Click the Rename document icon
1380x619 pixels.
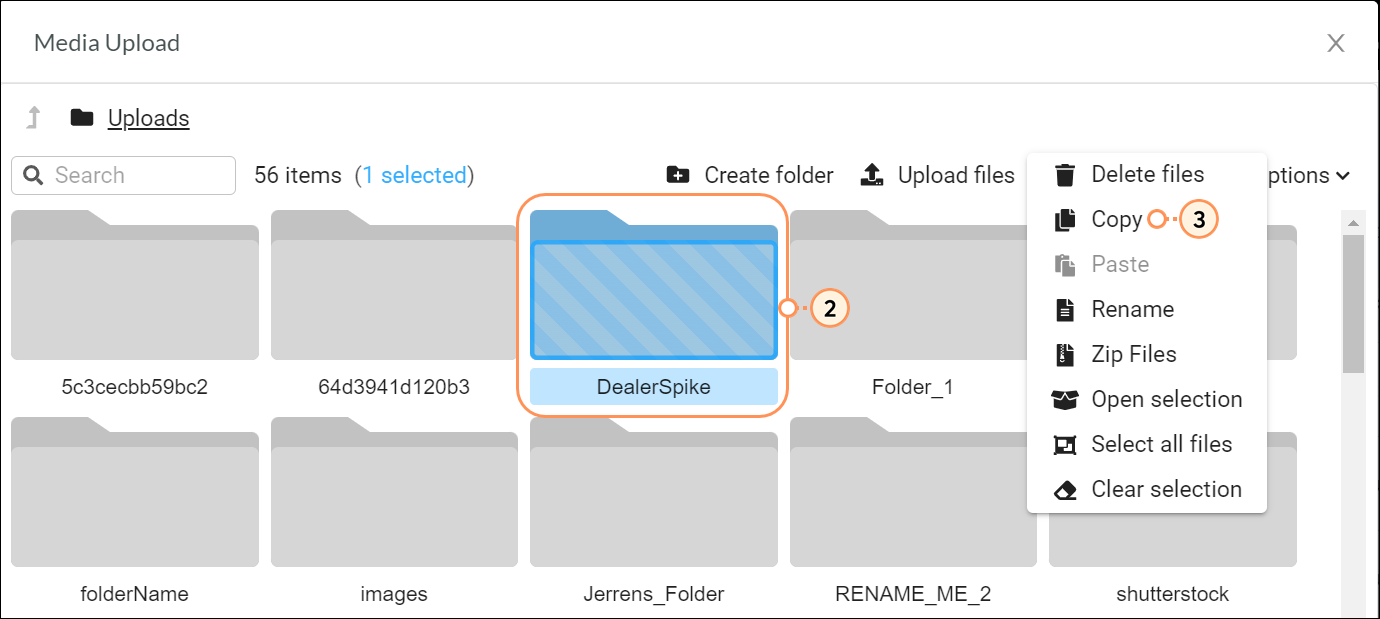pyautogui.click(x=1066, y=310)
